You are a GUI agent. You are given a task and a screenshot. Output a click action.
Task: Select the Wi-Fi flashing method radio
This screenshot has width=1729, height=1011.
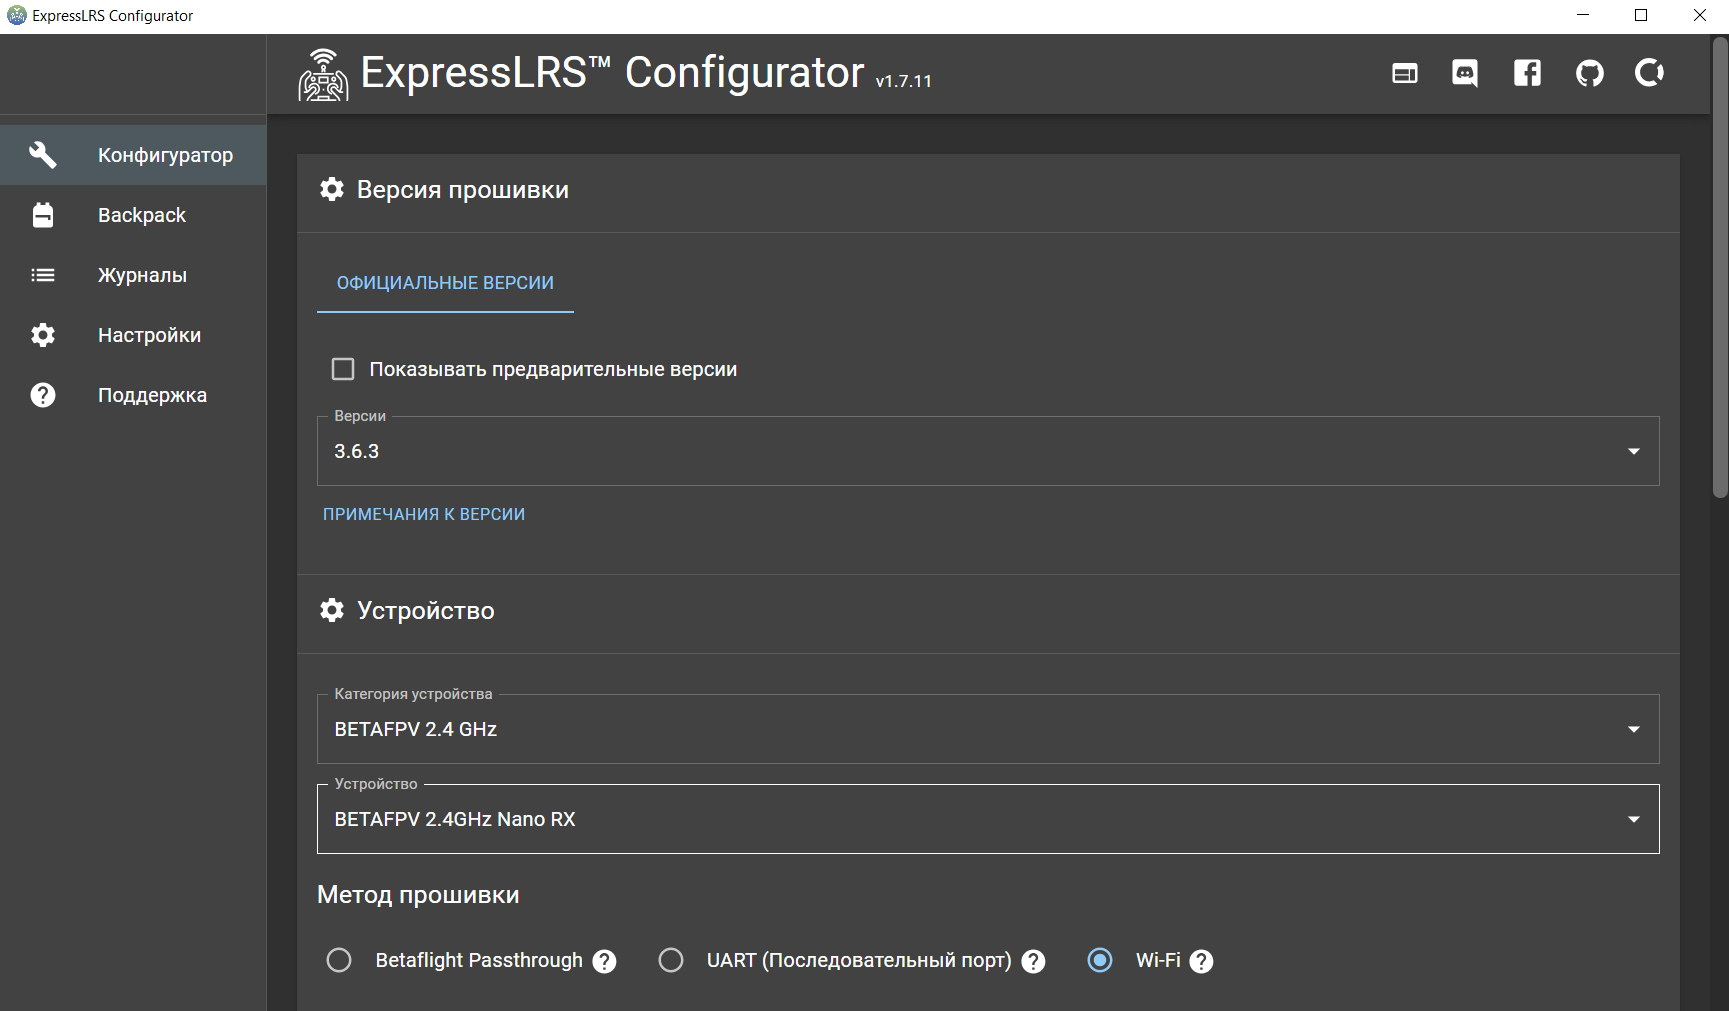pyautogui.click(x=1100, y=960)
